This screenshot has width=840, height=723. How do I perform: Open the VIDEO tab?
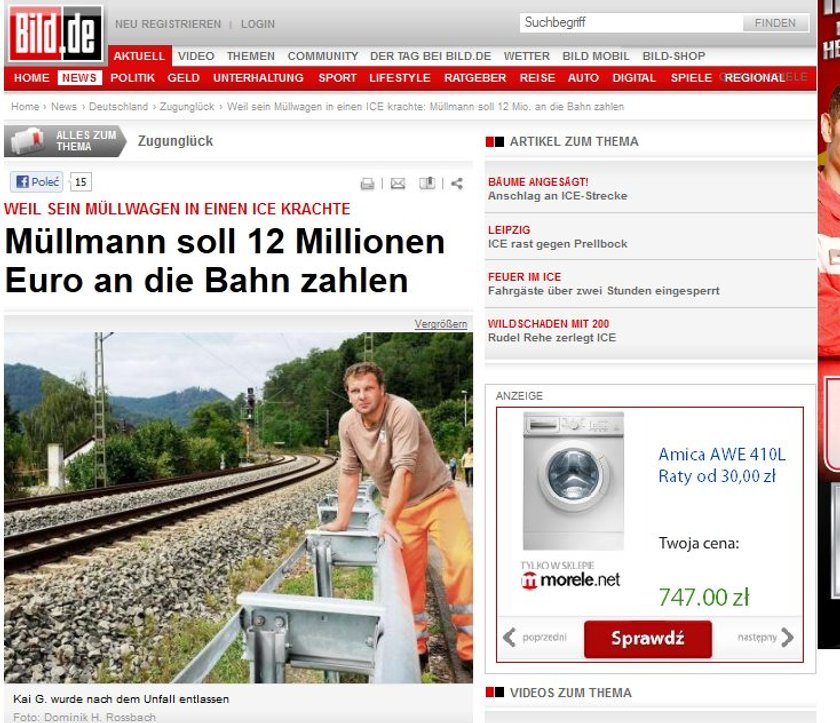[x=196, y=56]
